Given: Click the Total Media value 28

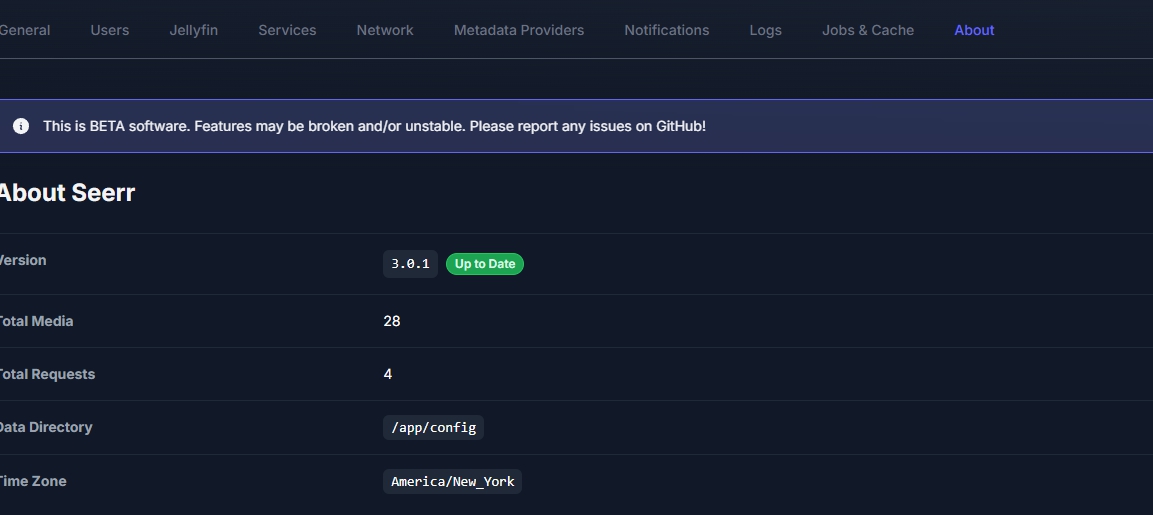Looking at the screenshot, I should (392, 321).
